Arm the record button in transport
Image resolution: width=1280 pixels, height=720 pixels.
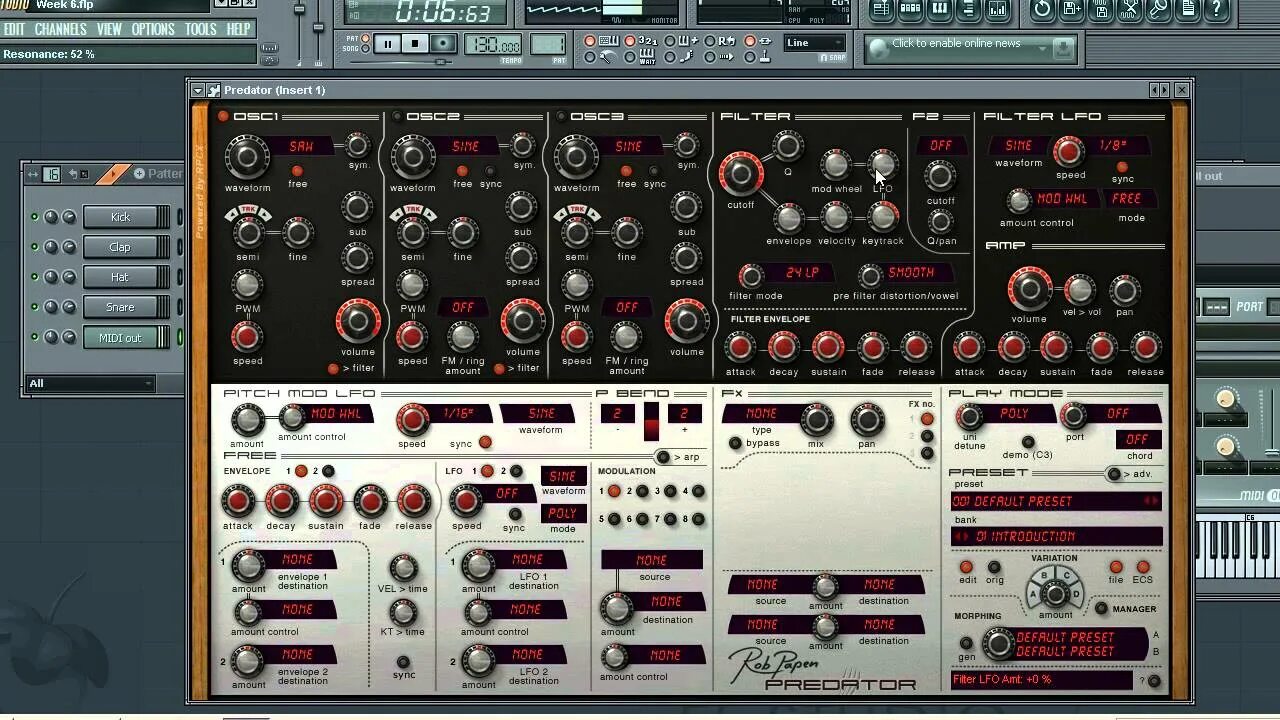pos(442,44)
